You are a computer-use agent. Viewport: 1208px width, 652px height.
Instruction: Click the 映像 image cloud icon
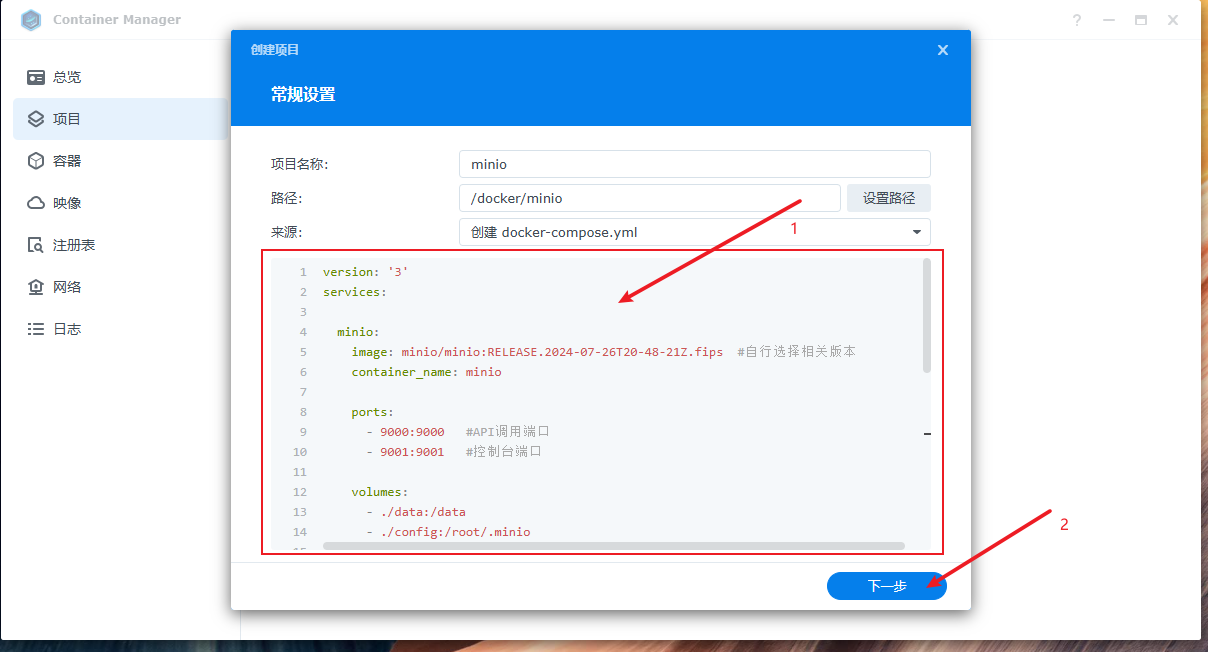[x=36, y=203]
